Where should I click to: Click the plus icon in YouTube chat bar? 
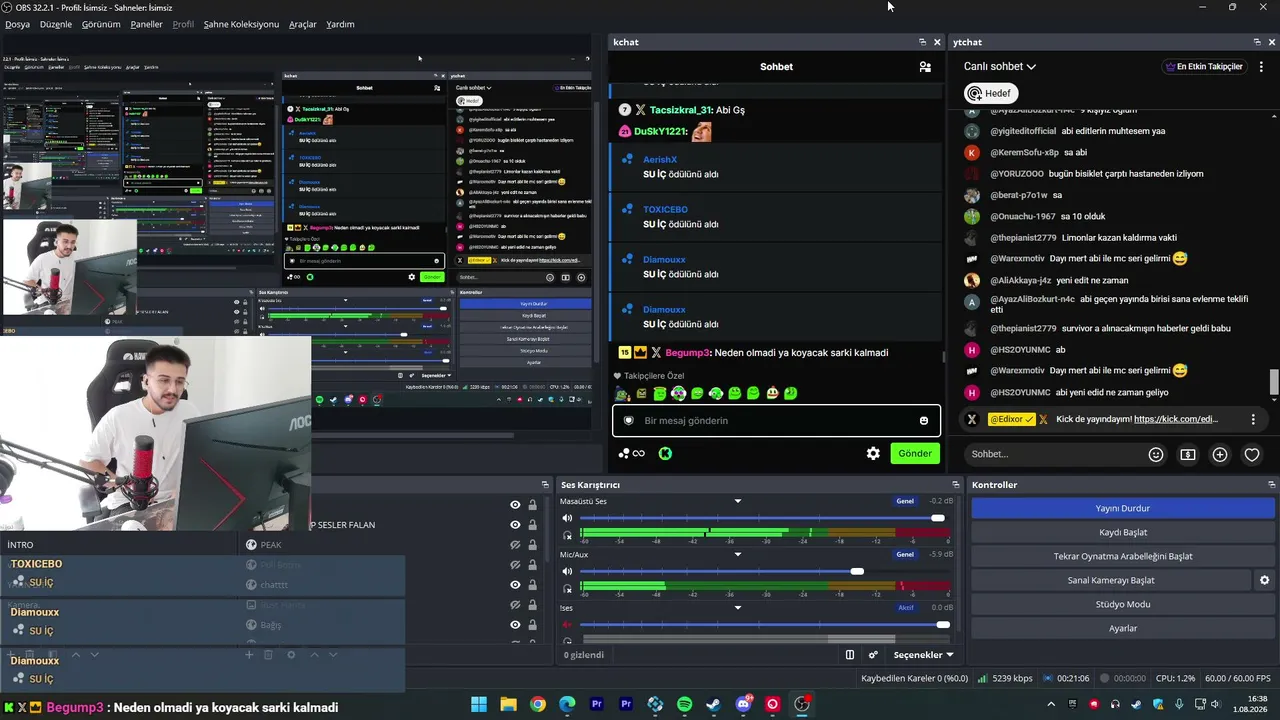click(1220, 454)
